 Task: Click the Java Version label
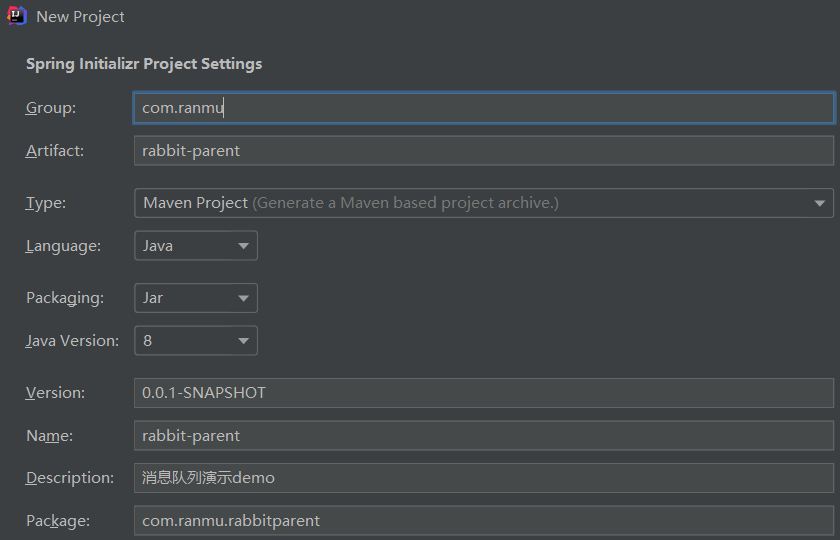72,341
